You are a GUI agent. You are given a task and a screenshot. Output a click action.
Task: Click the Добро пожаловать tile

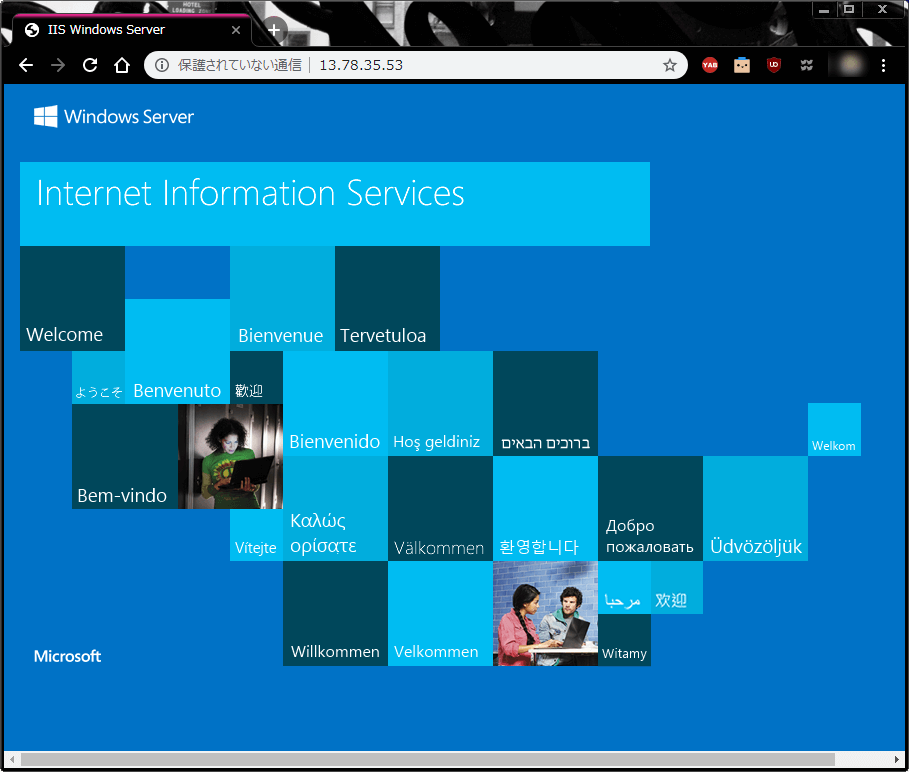pyautogui.click(x=650, y=508)
